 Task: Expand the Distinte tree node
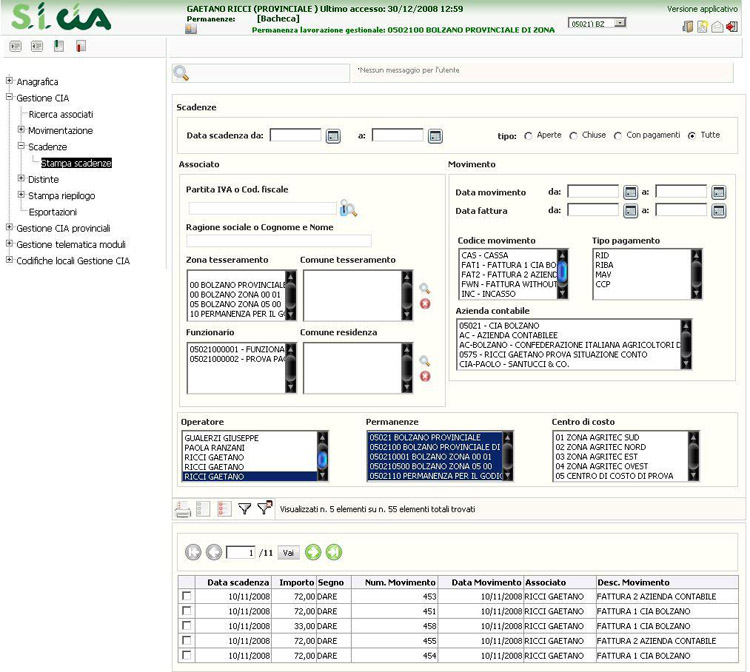[x=21, y=178]
